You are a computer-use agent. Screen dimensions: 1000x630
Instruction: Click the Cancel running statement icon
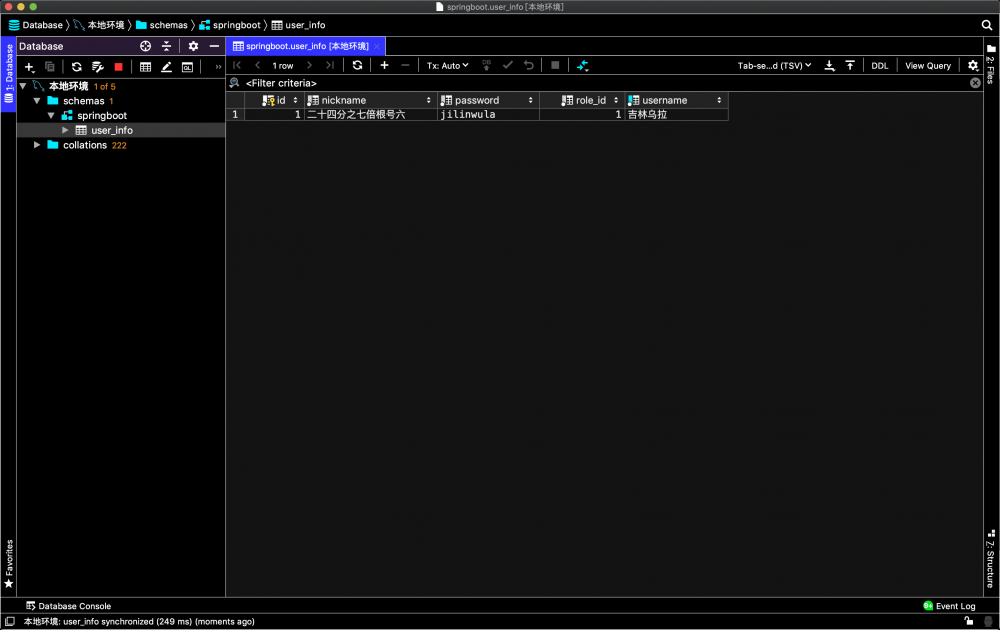coord(555,65)
